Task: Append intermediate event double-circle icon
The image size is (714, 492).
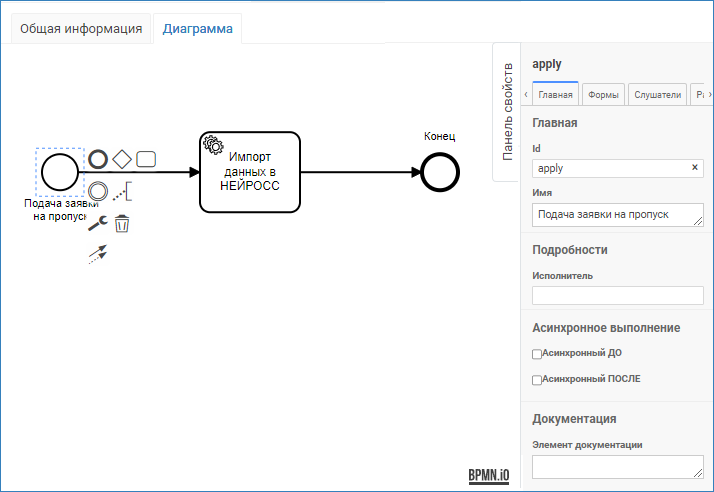Action: coord(98,191)
